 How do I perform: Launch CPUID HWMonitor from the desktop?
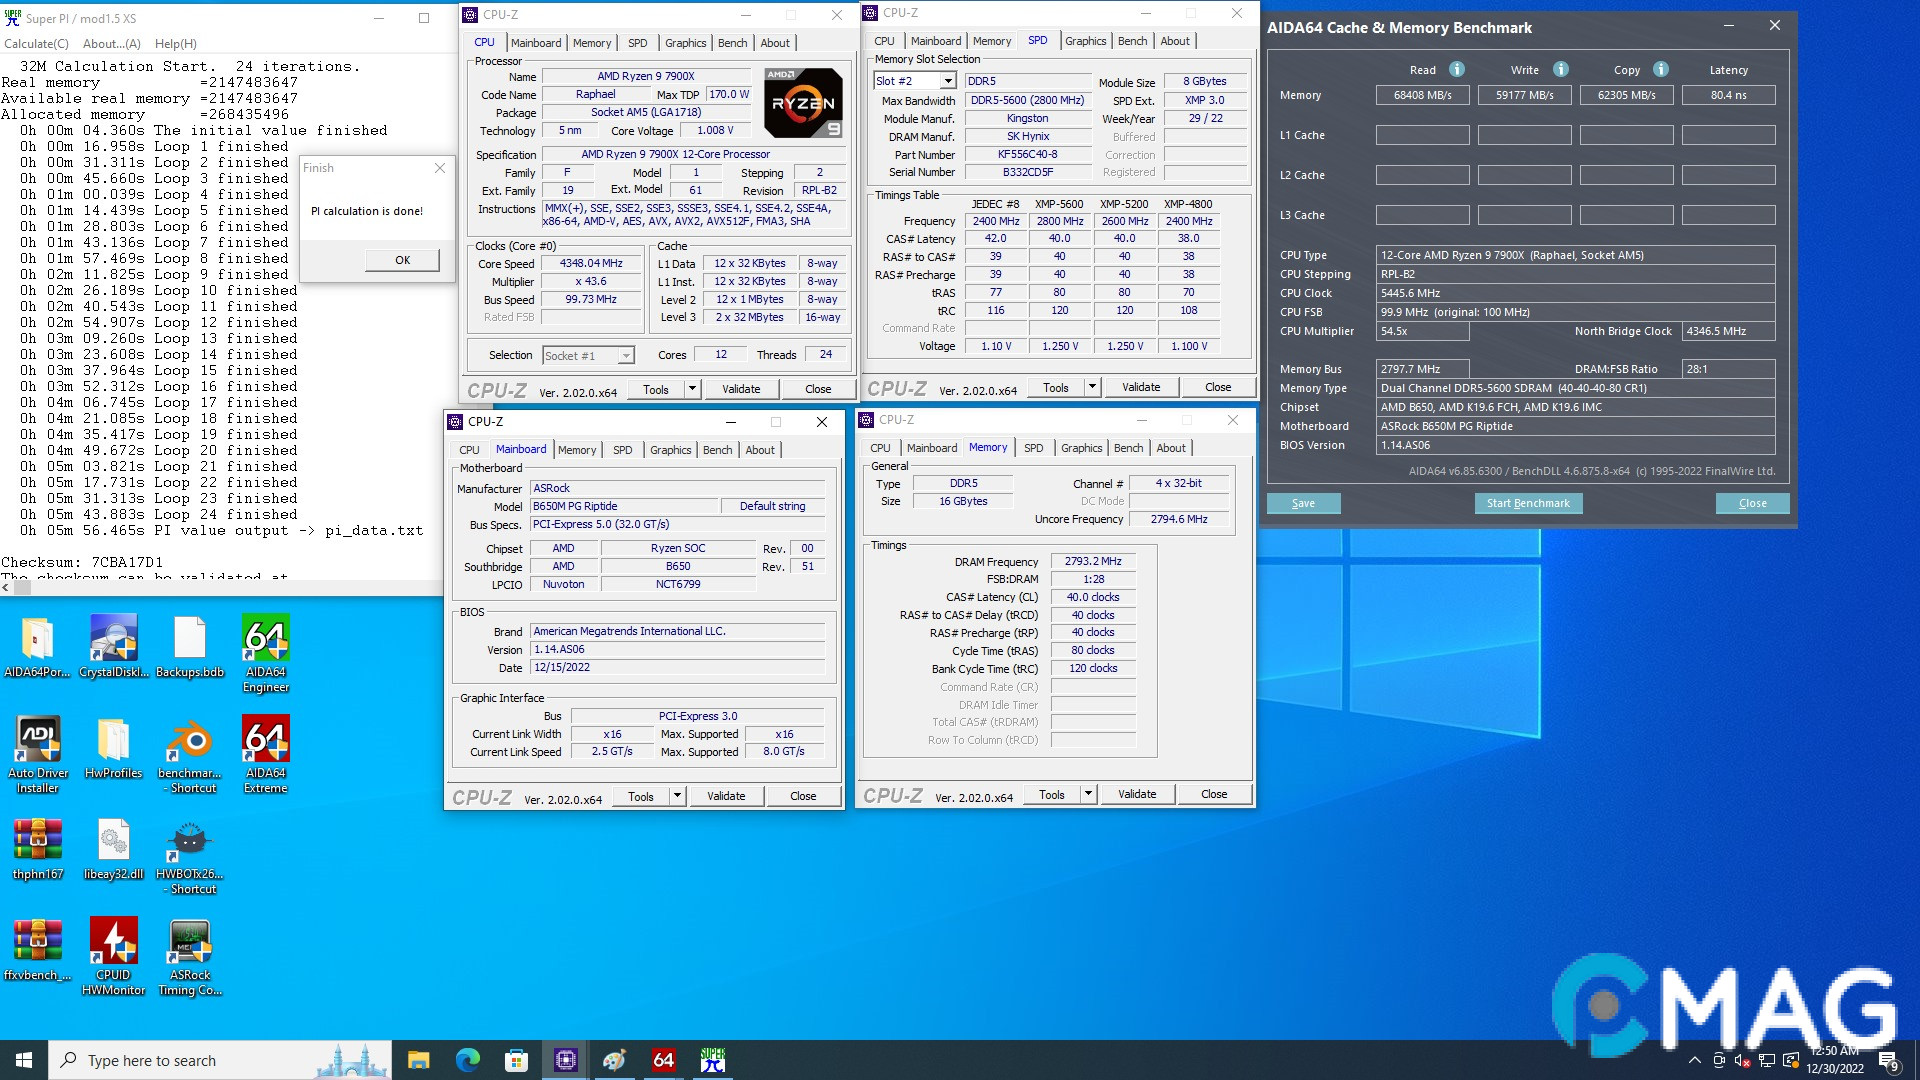(x=113, y=940)
